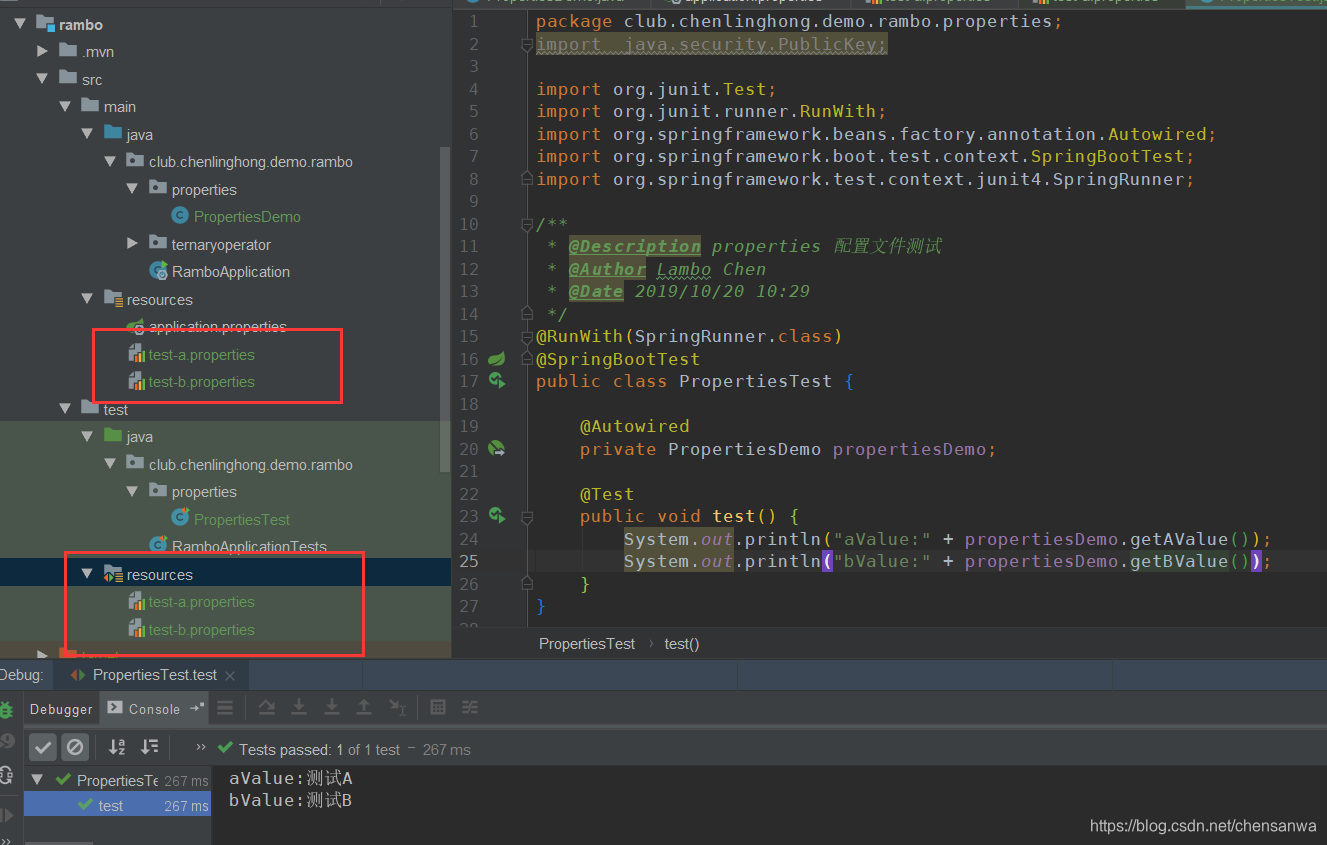Open test-a.properties under main resources
Viewport: 1327px width, 845px height.
pyautogui.click(x=202, y=354)
